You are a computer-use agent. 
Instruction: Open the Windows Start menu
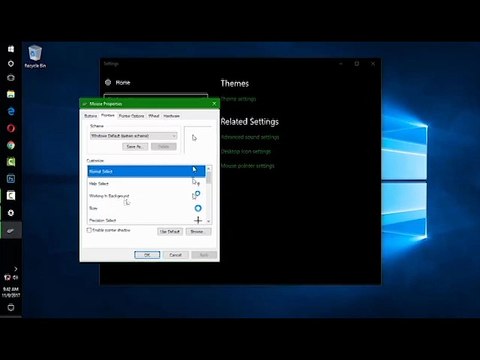coord(11,49)
